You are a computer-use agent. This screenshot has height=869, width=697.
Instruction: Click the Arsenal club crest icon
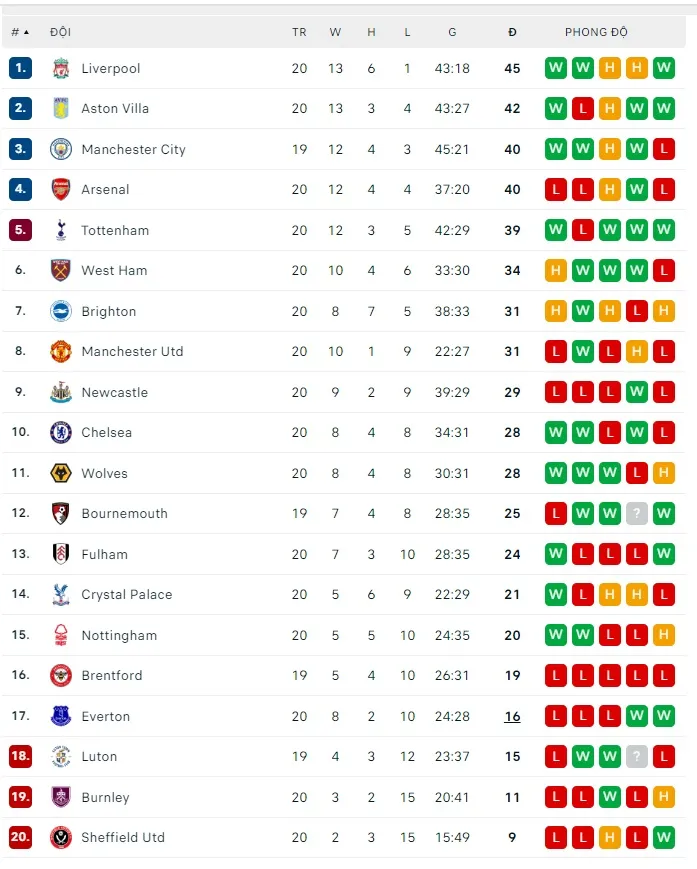61,189
